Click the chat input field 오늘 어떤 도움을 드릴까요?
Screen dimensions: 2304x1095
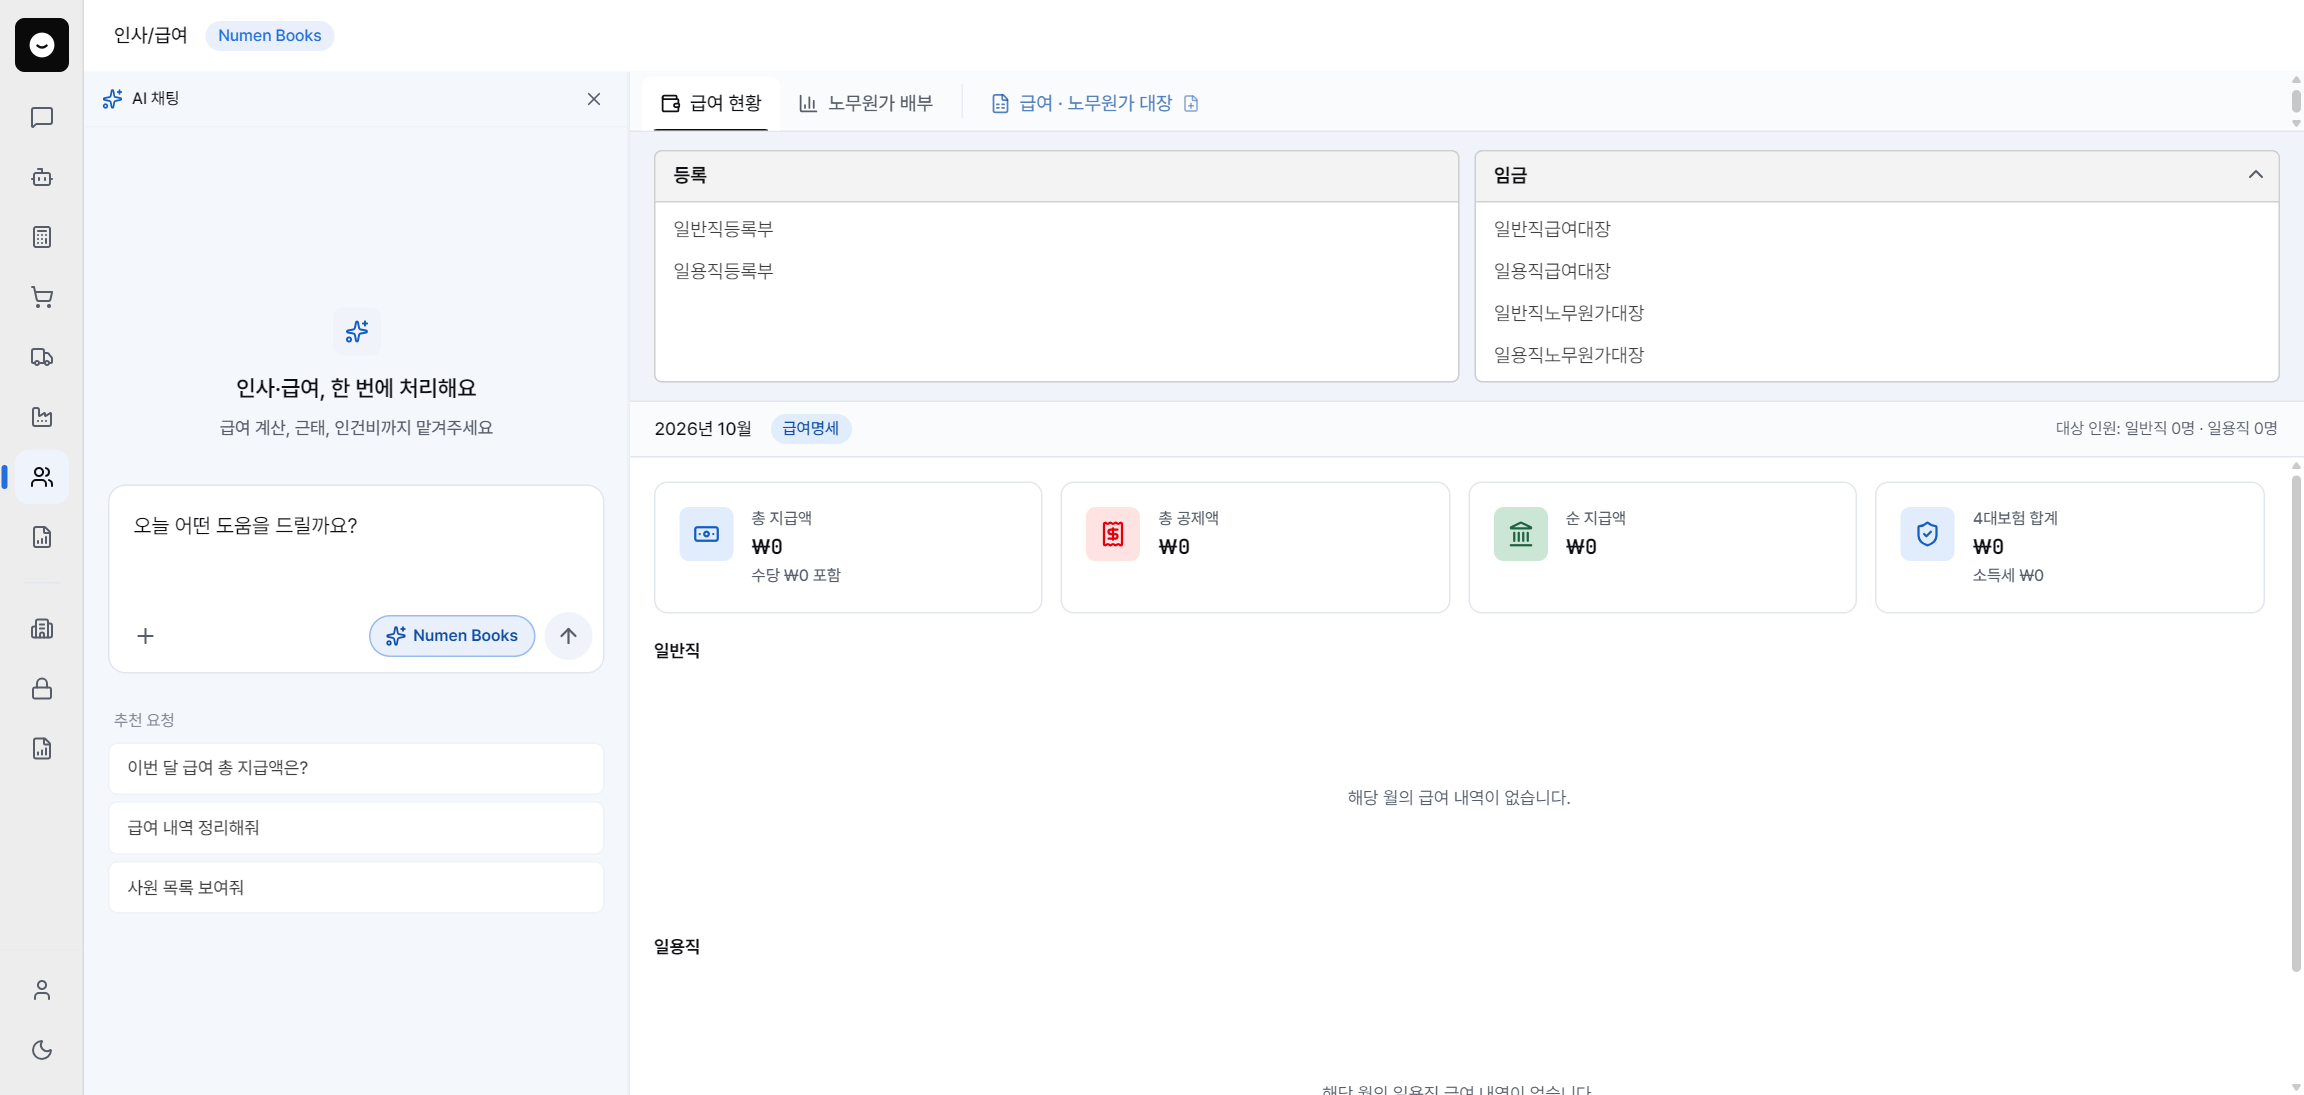[356, 548]
